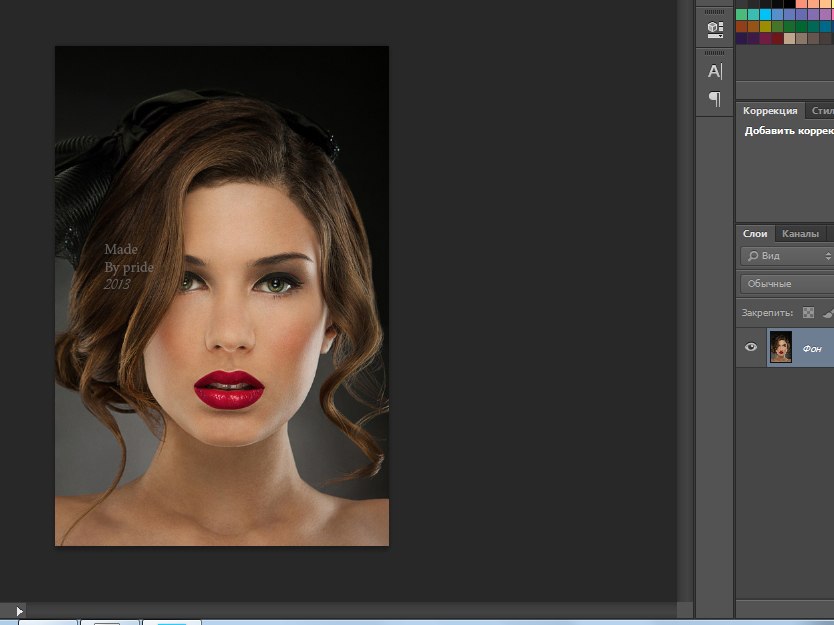Select the Фон layer by its name
The image size is (834, 625).
tap(812, 348)
